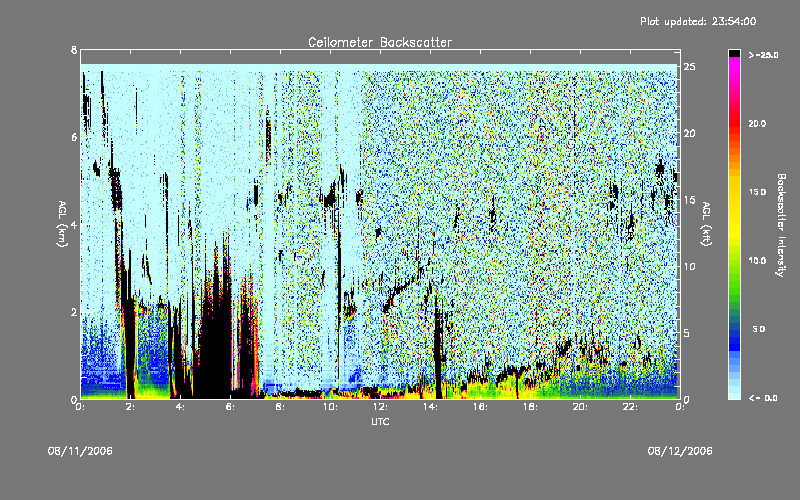This screenshot has height=500, width=800.
Task: Click the black top of the colorbar
Action: 734,53
